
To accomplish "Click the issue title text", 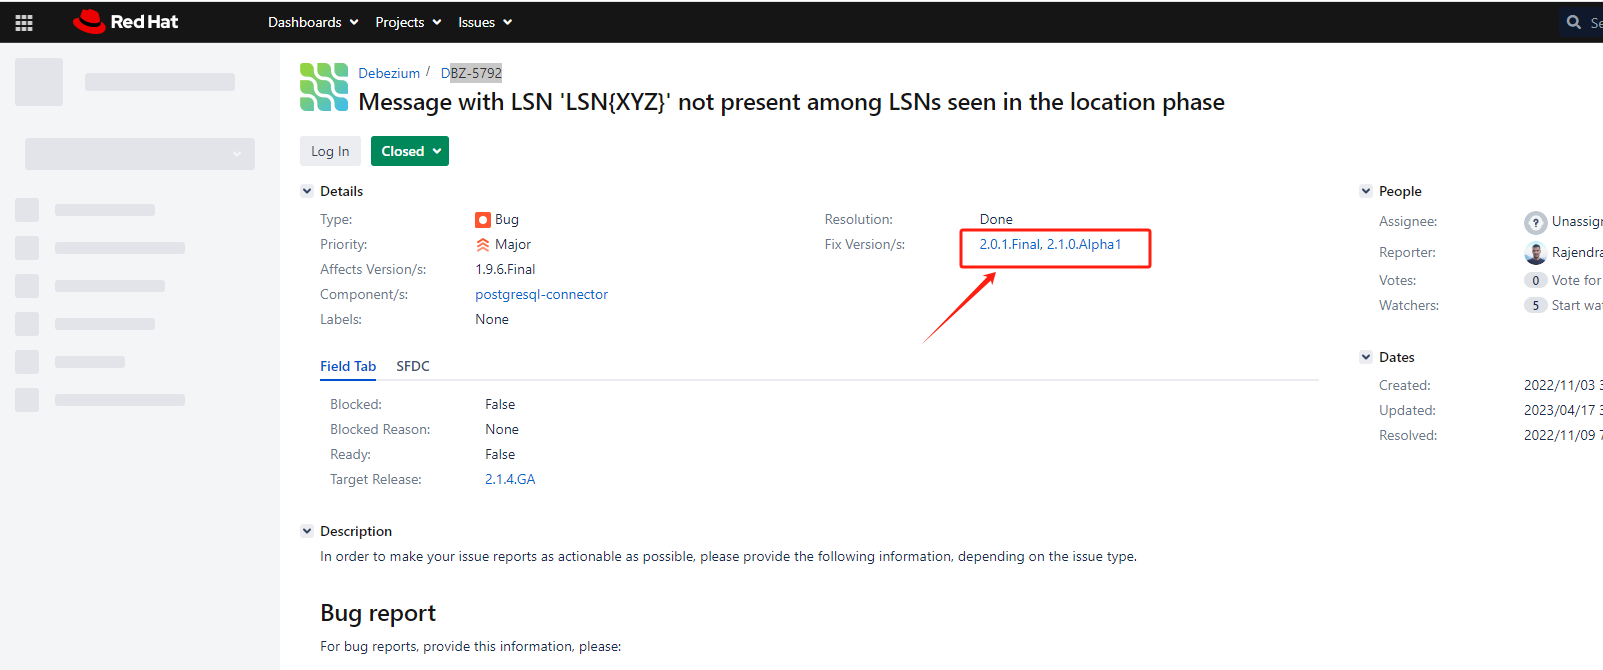I will (x=791, y=102).
